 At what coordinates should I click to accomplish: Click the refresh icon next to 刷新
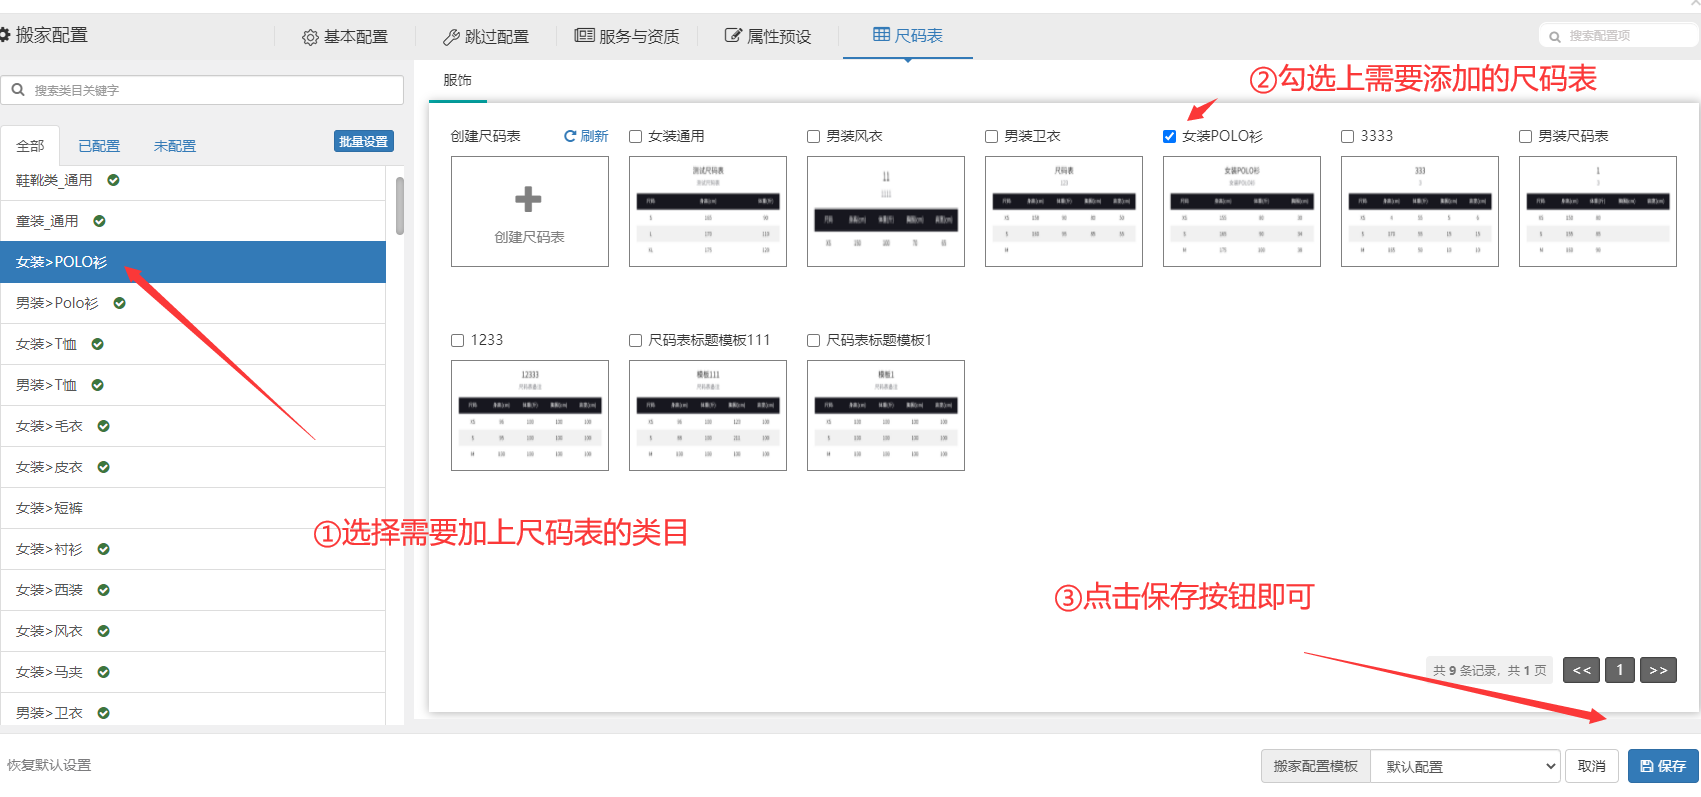click(x=570, y=136)
